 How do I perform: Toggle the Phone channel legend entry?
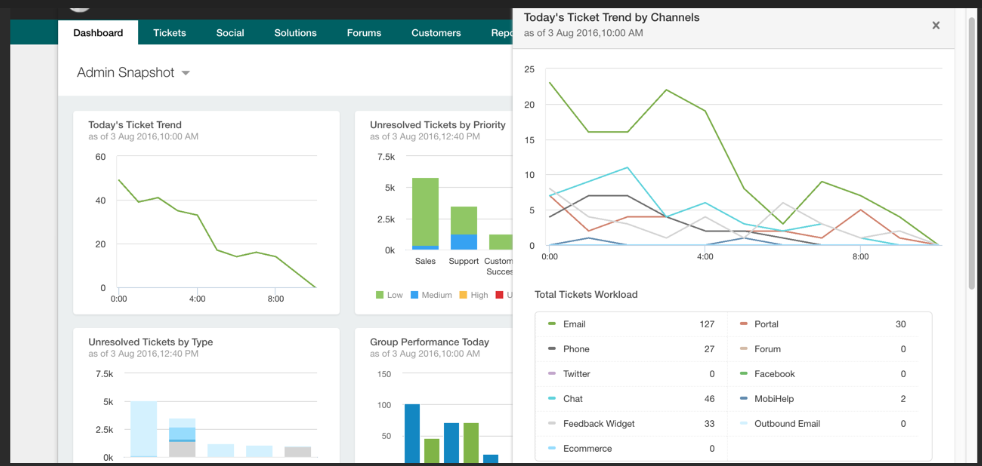(x=568, y=349)
